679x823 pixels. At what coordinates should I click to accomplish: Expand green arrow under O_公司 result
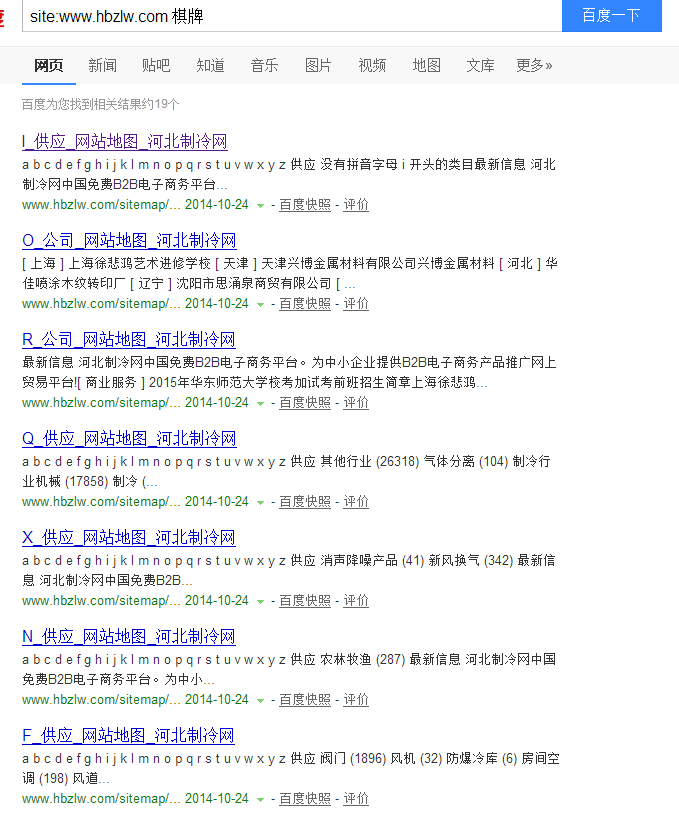pos(260,305)
